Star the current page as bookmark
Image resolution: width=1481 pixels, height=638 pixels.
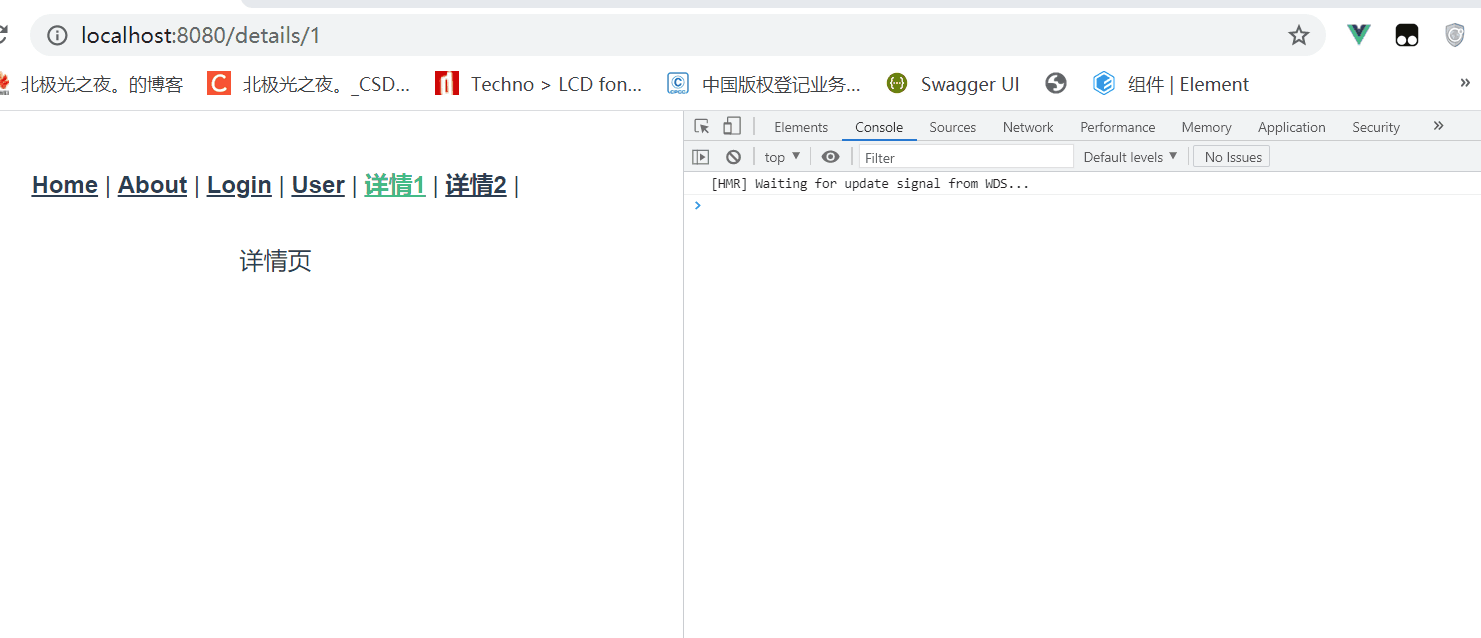pyautogui.click(x=1298, y=35)
